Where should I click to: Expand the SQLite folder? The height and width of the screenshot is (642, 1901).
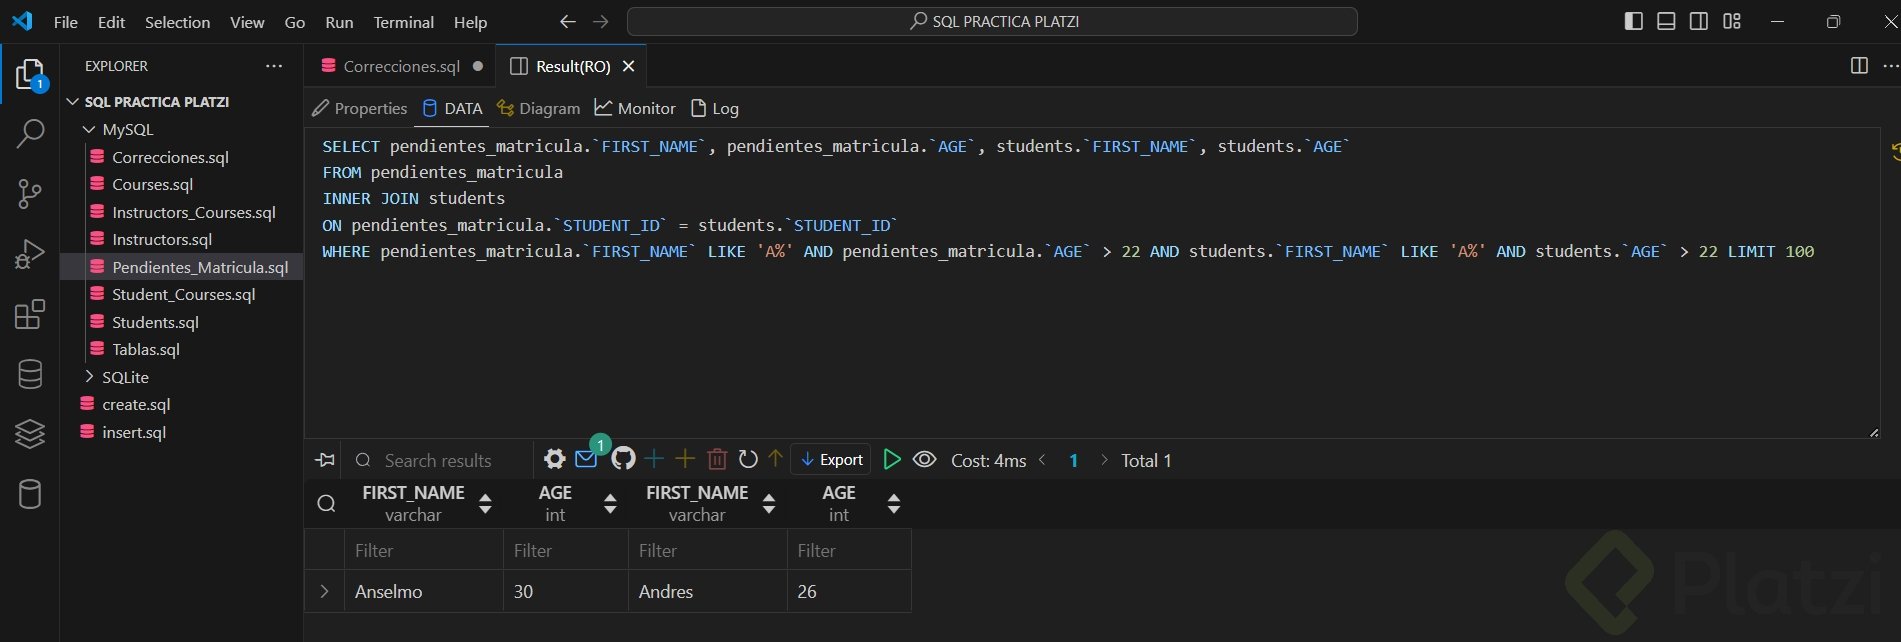(x=89, y=377)
